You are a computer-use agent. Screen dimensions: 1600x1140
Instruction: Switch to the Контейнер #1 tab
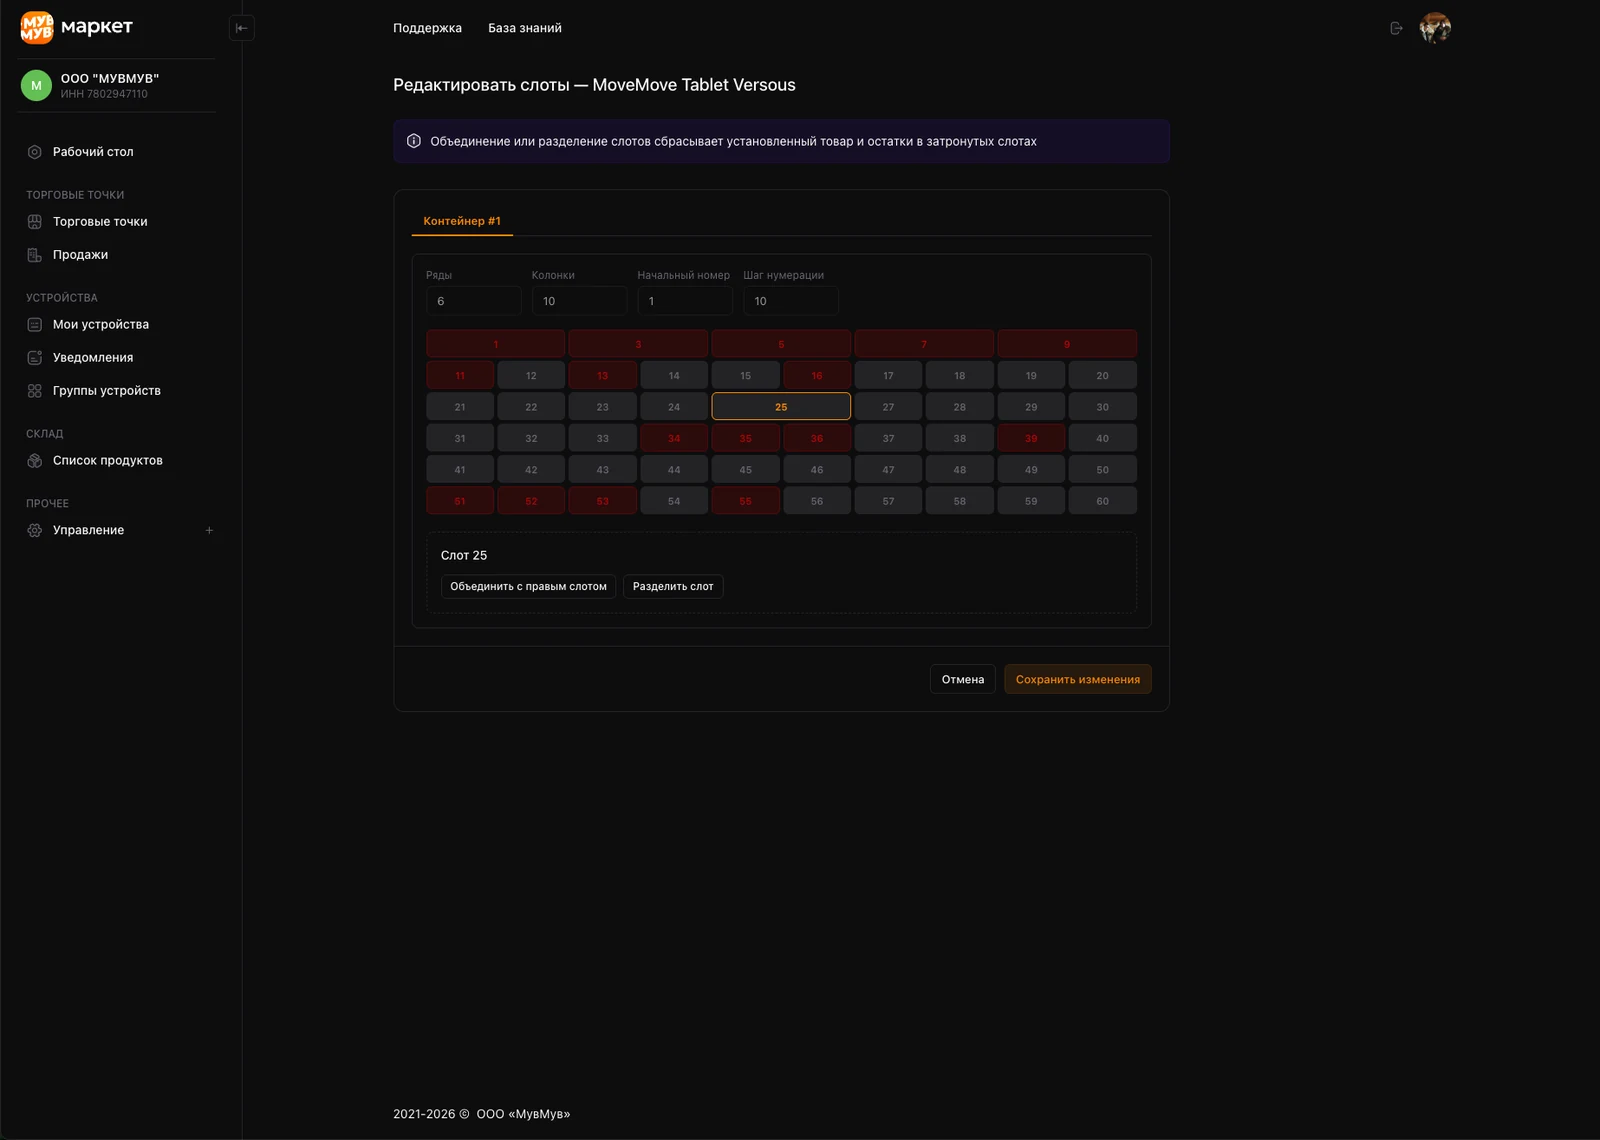(x=462, y=221)
